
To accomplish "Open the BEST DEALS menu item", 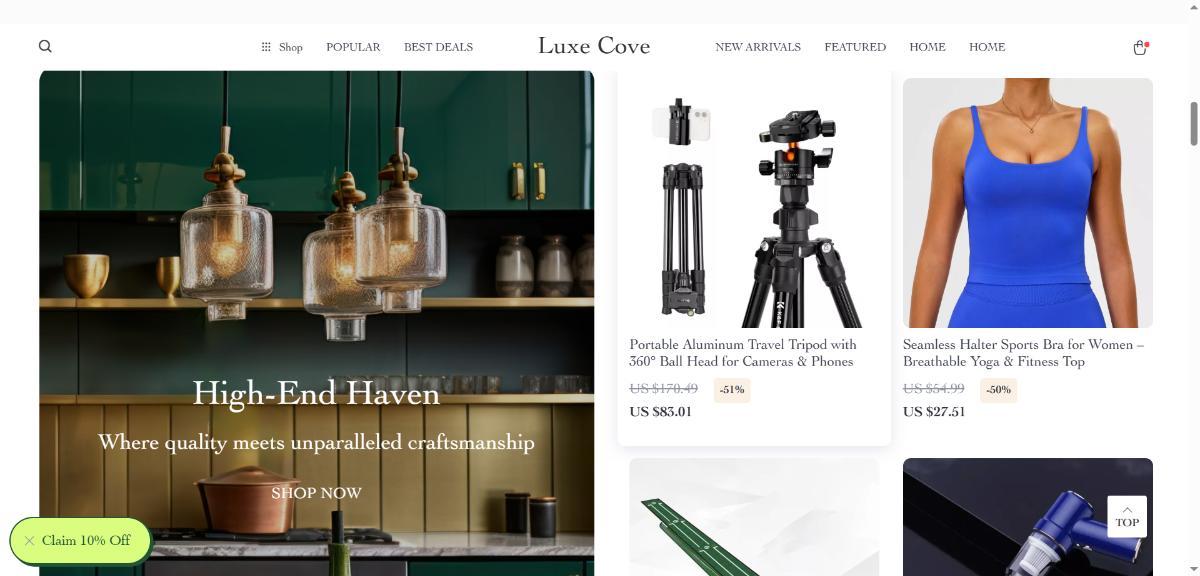I will tap(438, 47).
